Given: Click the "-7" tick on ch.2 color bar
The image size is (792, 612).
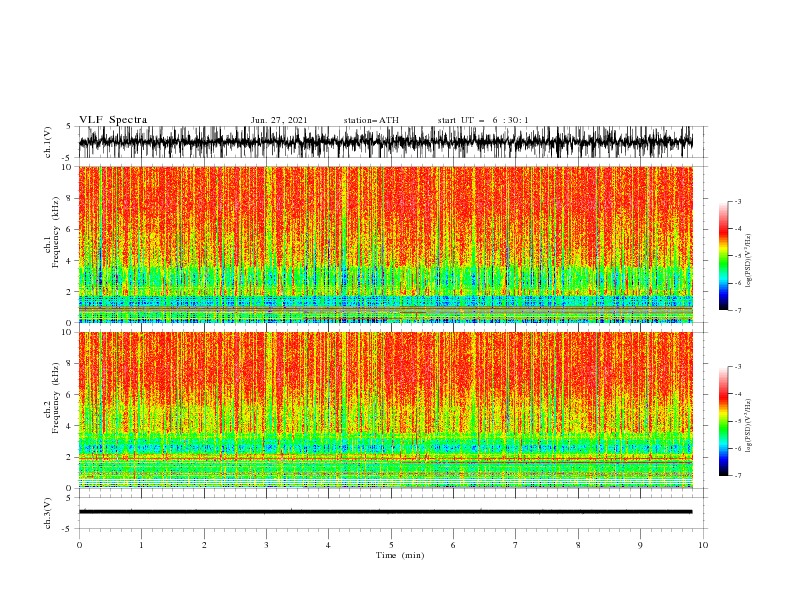Looking at the screenshot, I should click(737, 476).
